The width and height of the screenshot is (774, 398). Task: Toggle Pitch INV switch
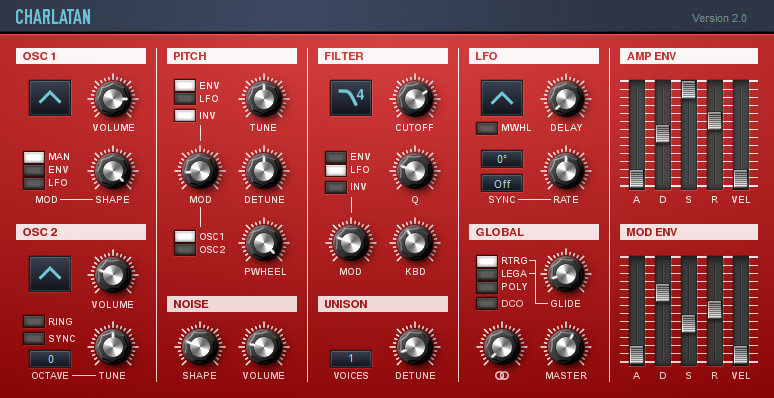click(x=185, y=116)
